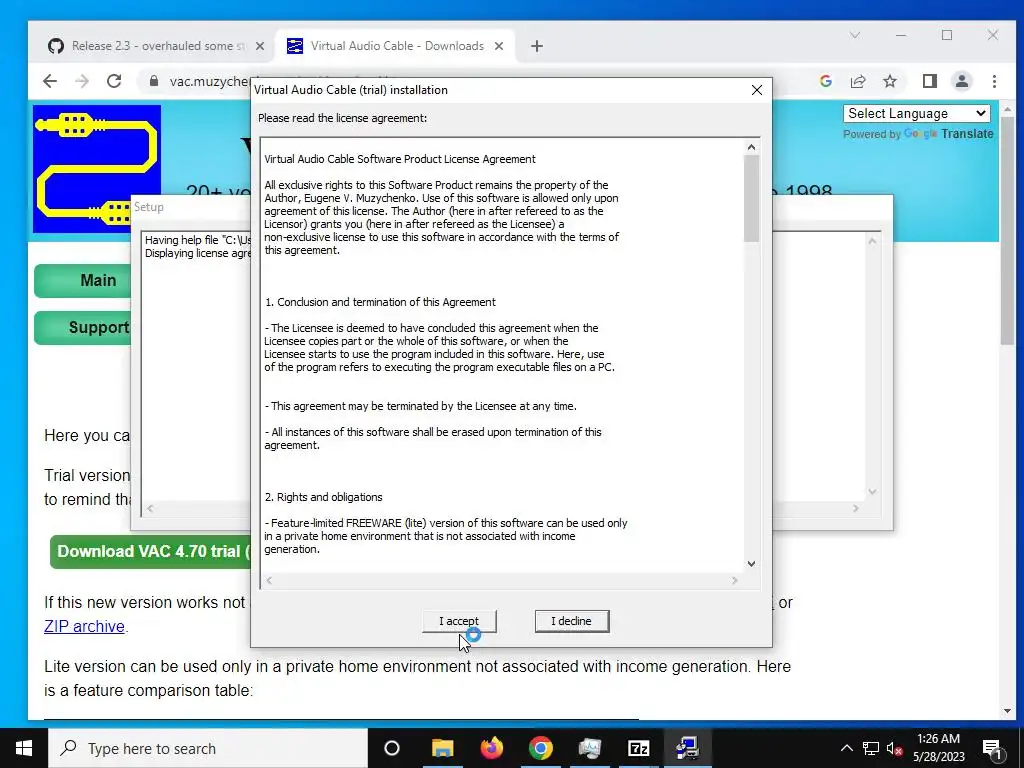Click Setup window horizontal scroll left arrow
The image size is (1024, 768).
click(150, 508)
